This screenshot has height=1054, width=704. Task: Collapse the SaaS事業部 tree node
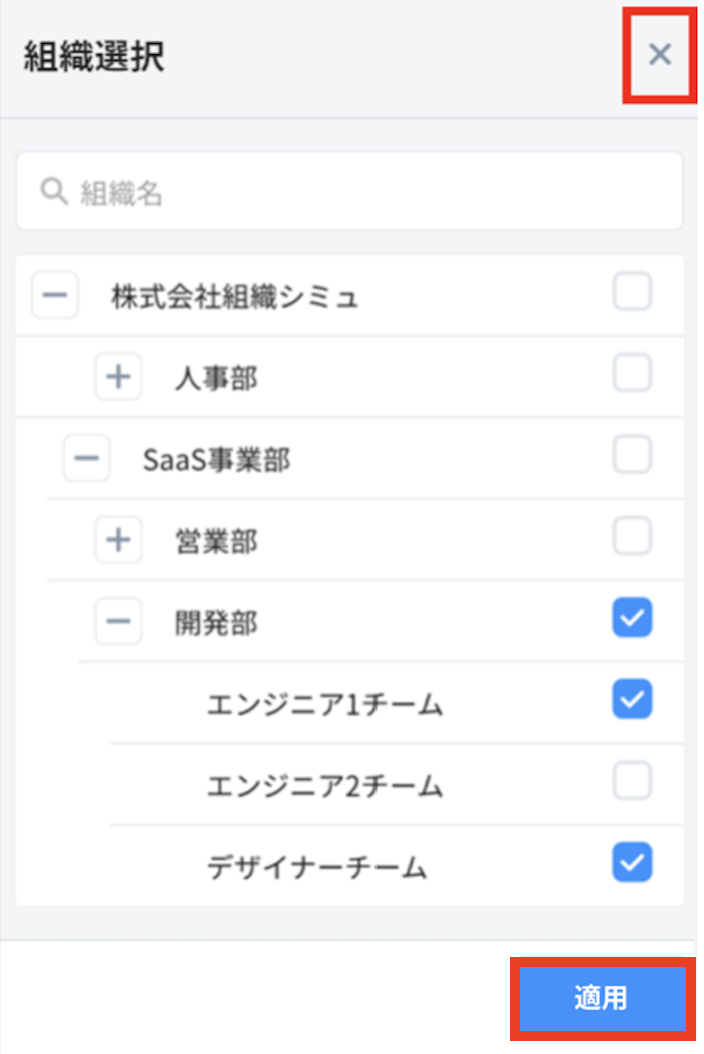(86, 458)
